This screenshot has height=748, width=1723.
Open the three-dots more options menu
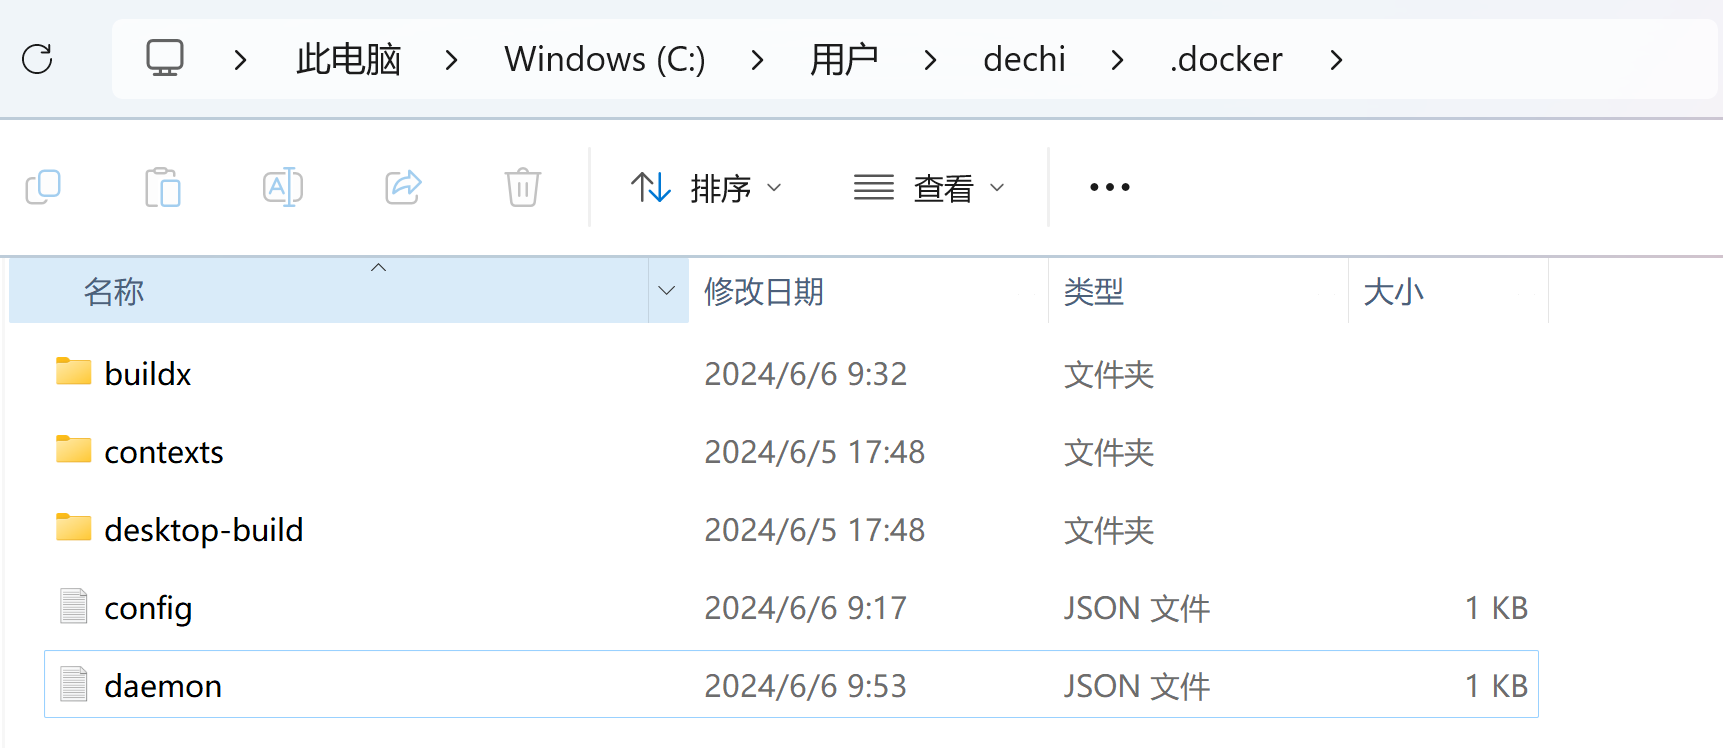point(1109,187)
